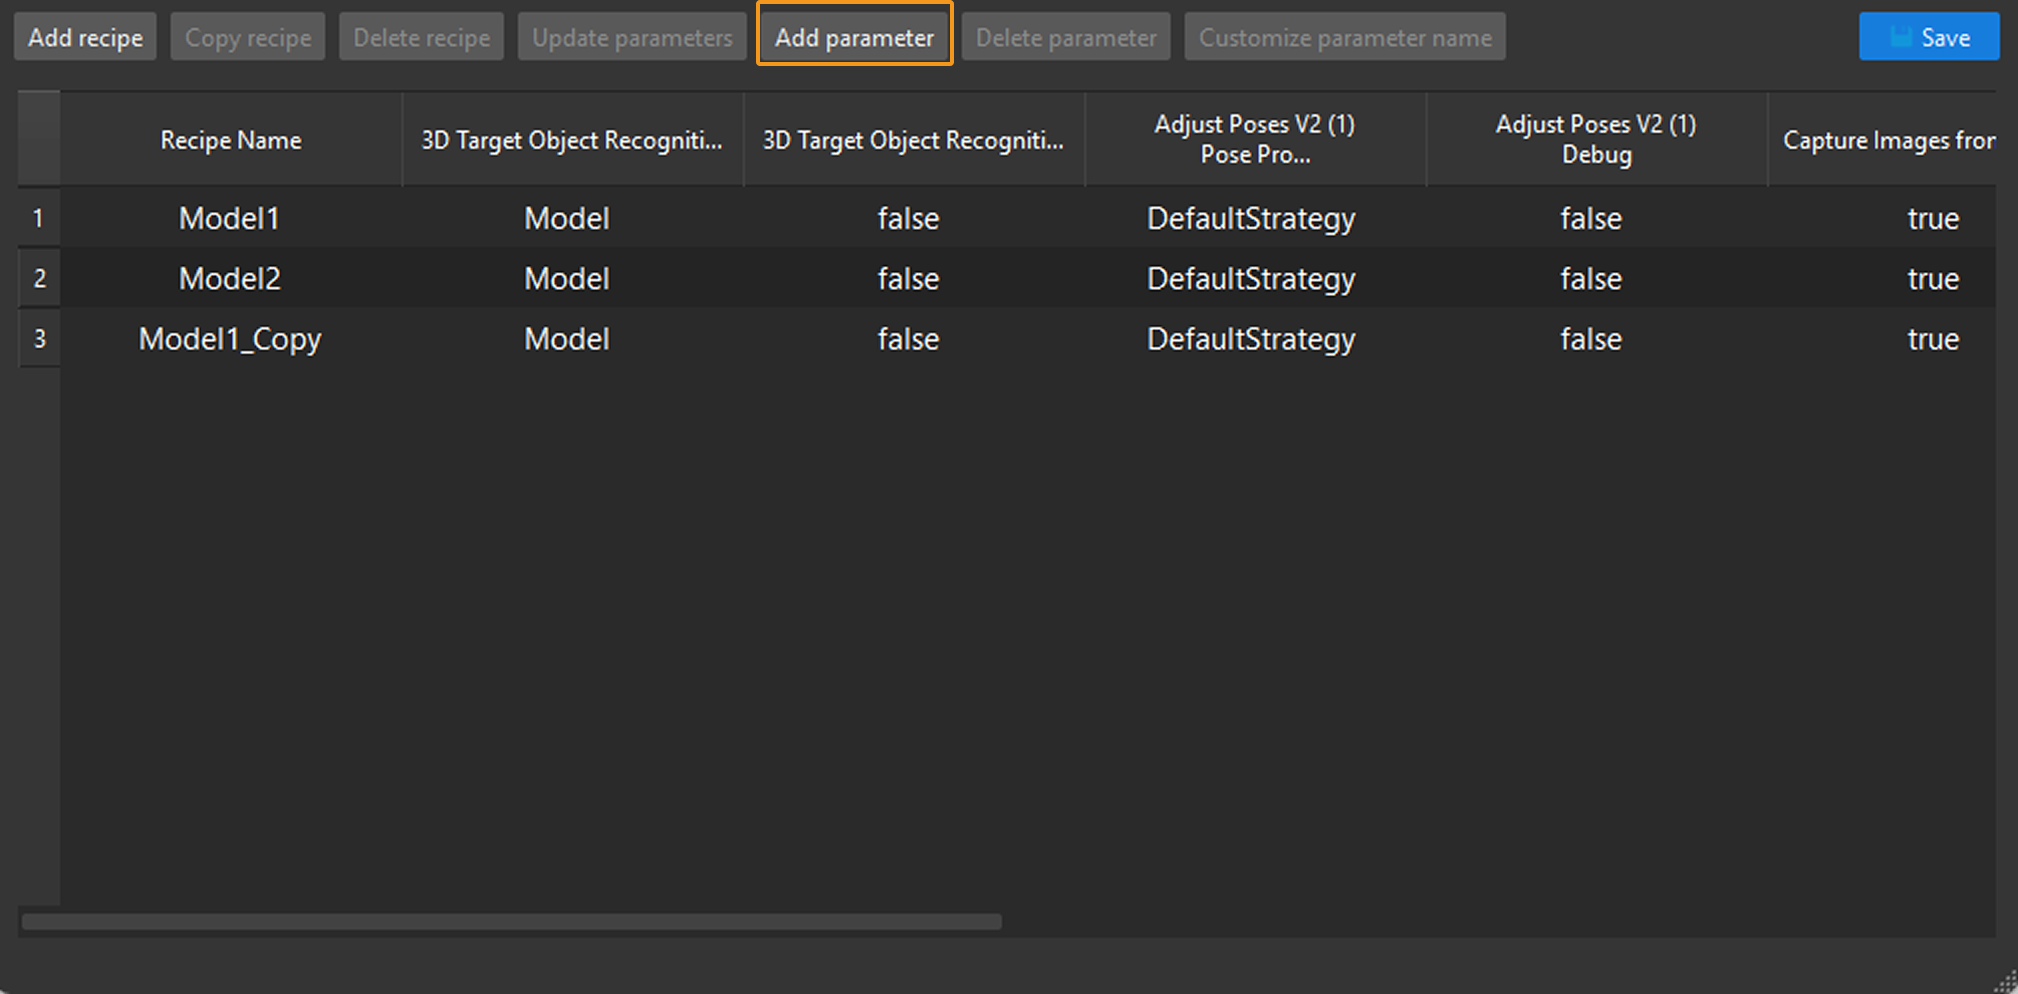Select the Capture Images column header

pyautogui.click(x=1888, y=139)
